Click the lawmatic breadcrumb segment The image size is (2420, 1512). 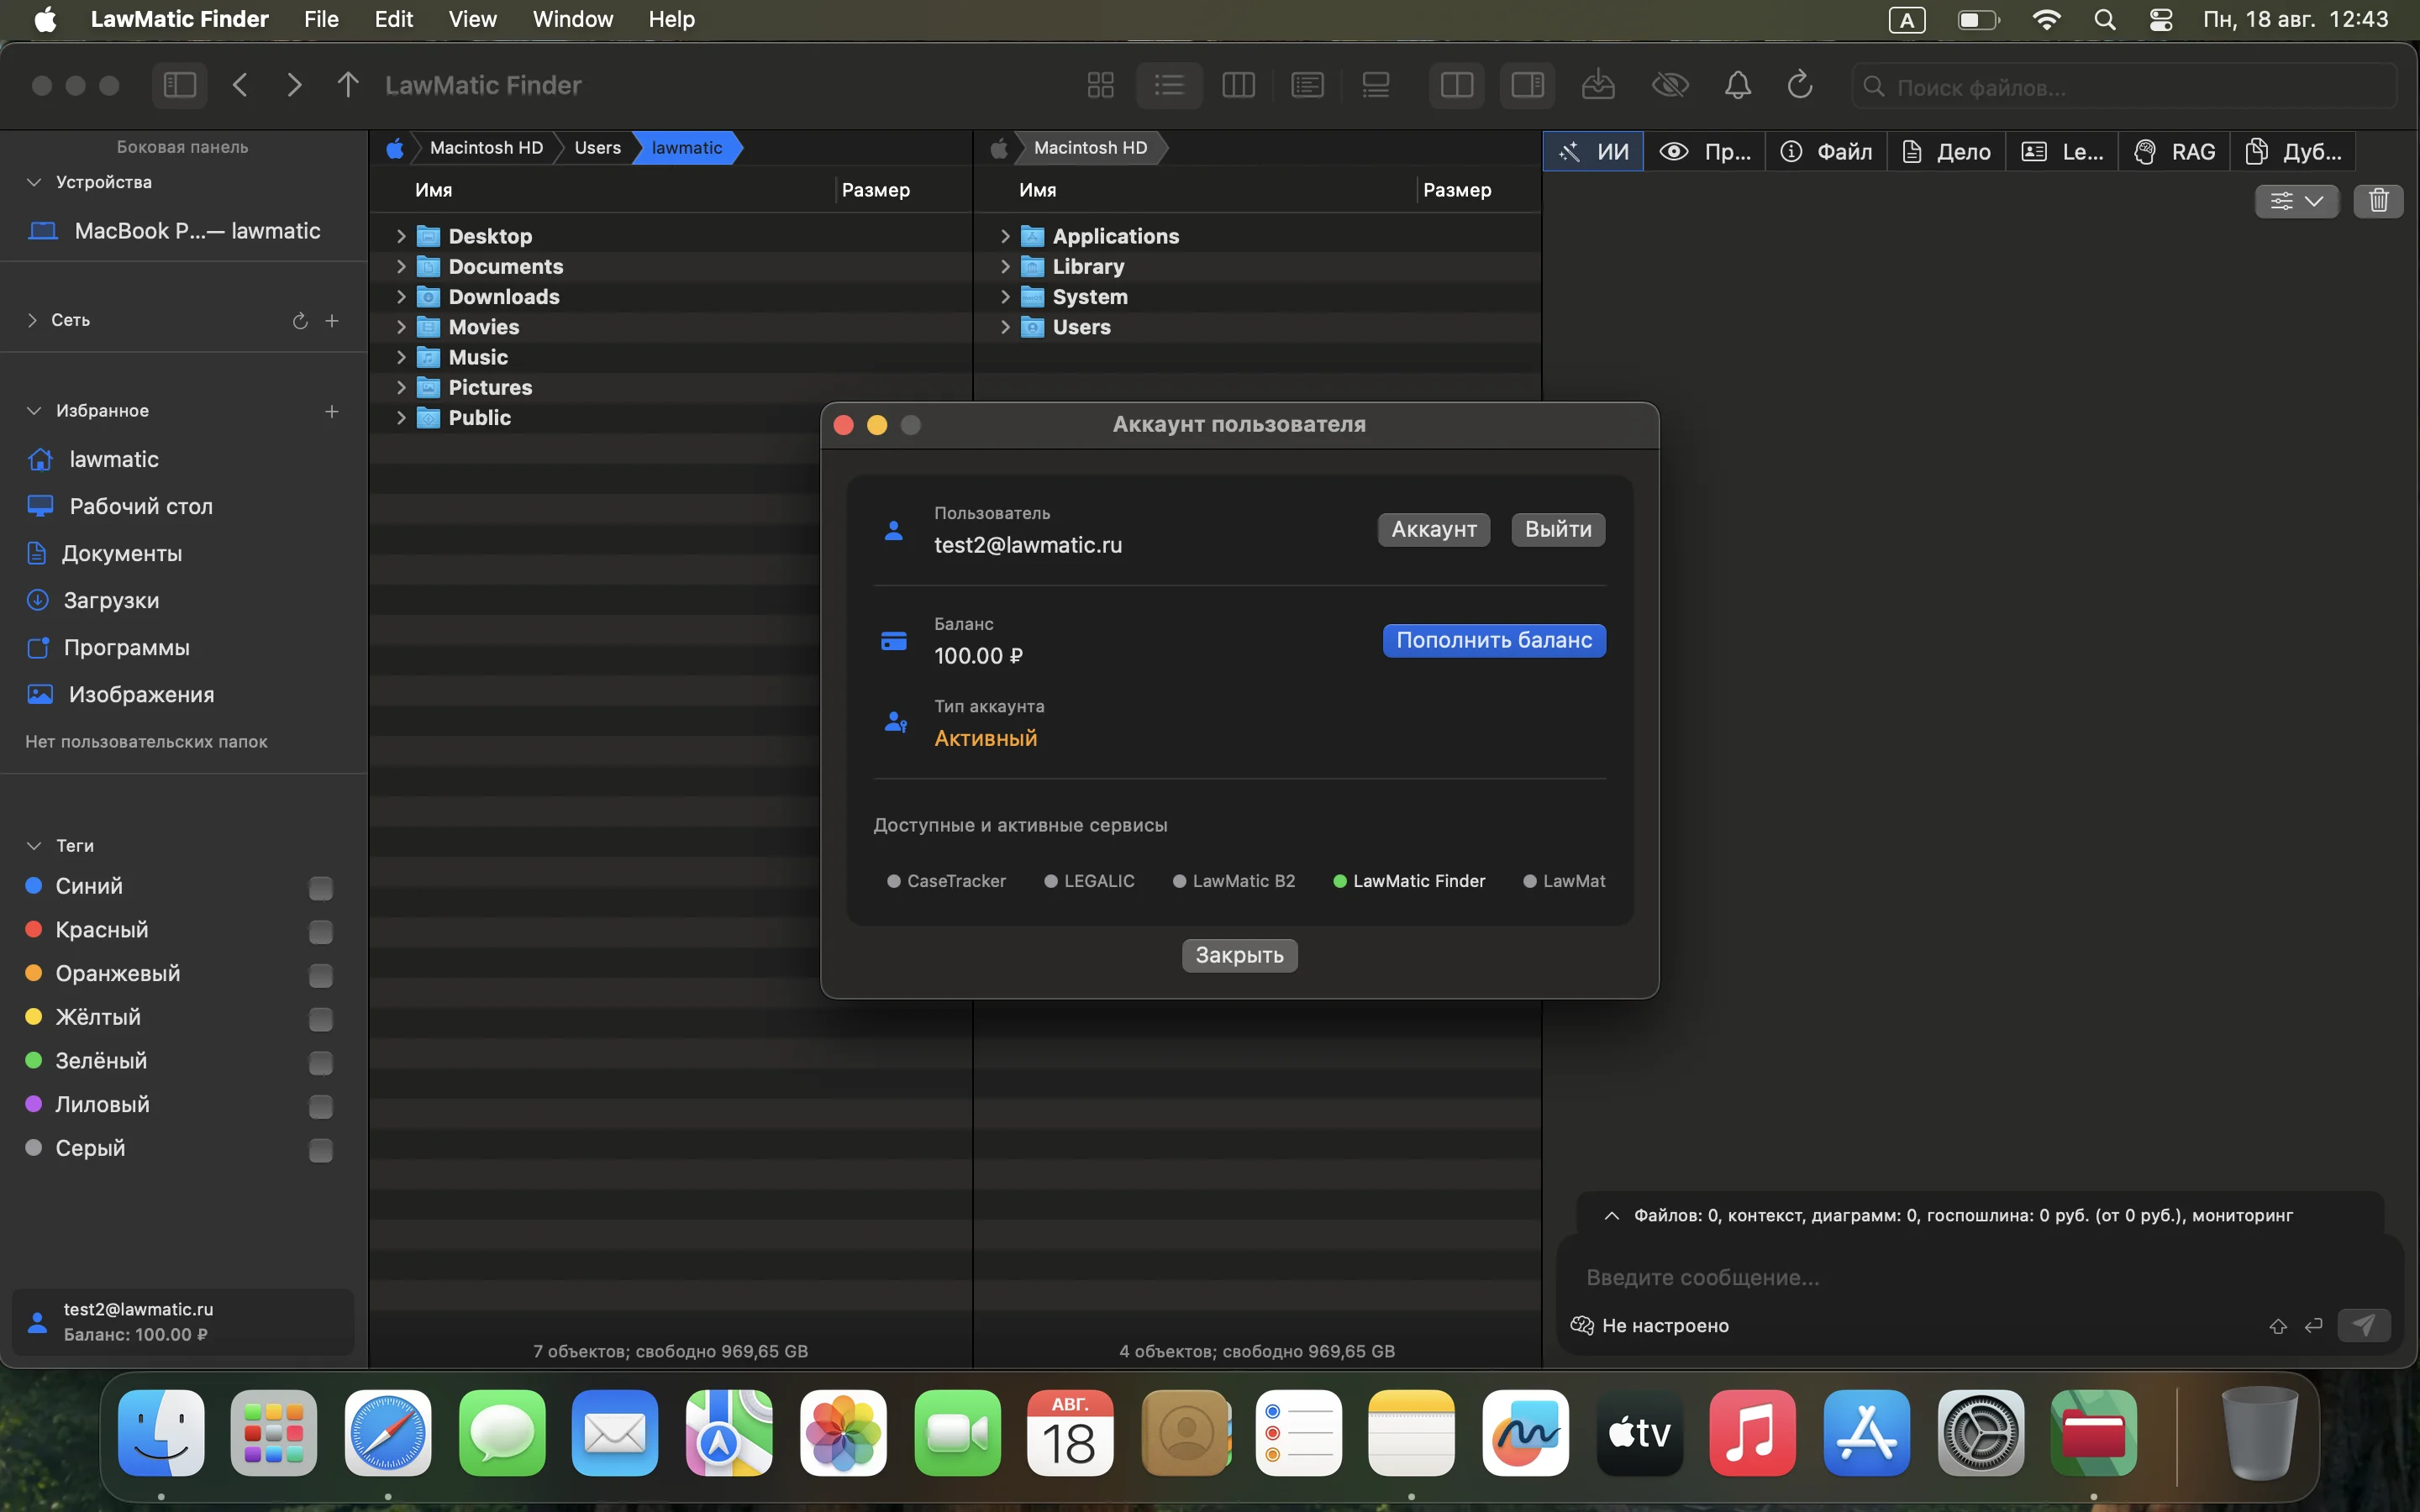pos(687,148)
